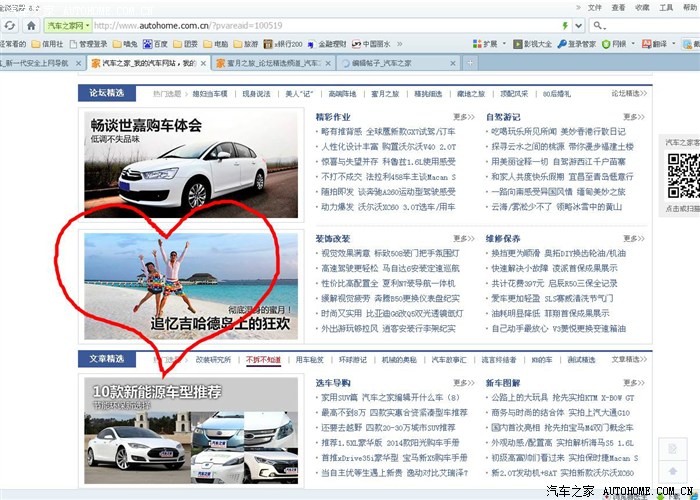The image size is (700, 500).
Task: Select the 不拆不知道 article category tab
Action: coord(263,359)
